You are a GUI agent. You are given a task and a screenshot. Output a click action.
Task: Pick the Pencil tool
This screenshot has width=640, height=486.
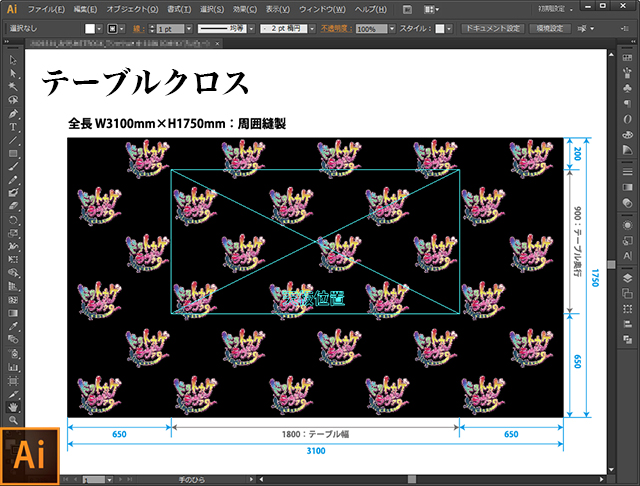(x=13, y=180)
